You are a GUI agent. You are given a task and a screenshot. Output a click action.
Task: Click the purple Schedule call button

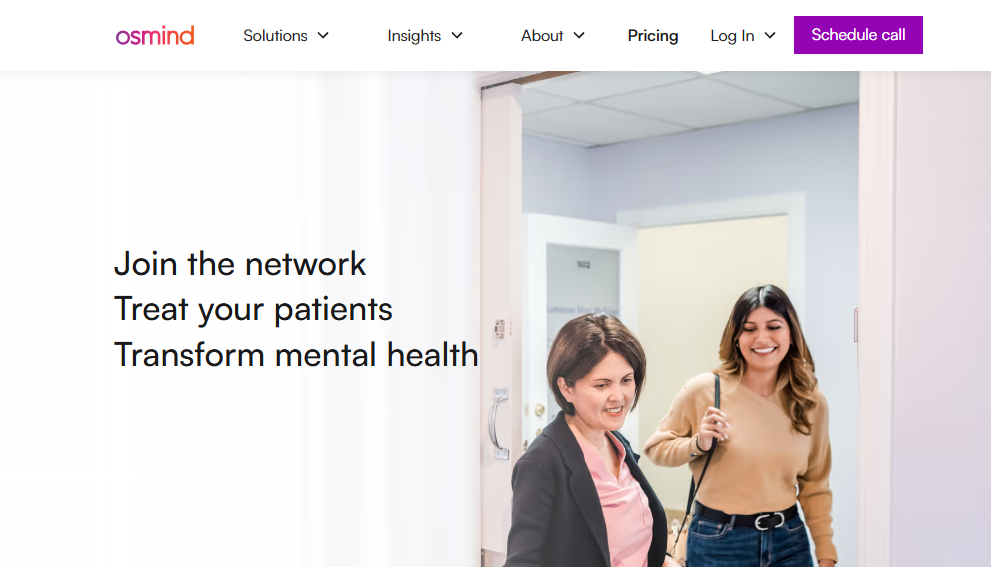click(x=858, y=35)
